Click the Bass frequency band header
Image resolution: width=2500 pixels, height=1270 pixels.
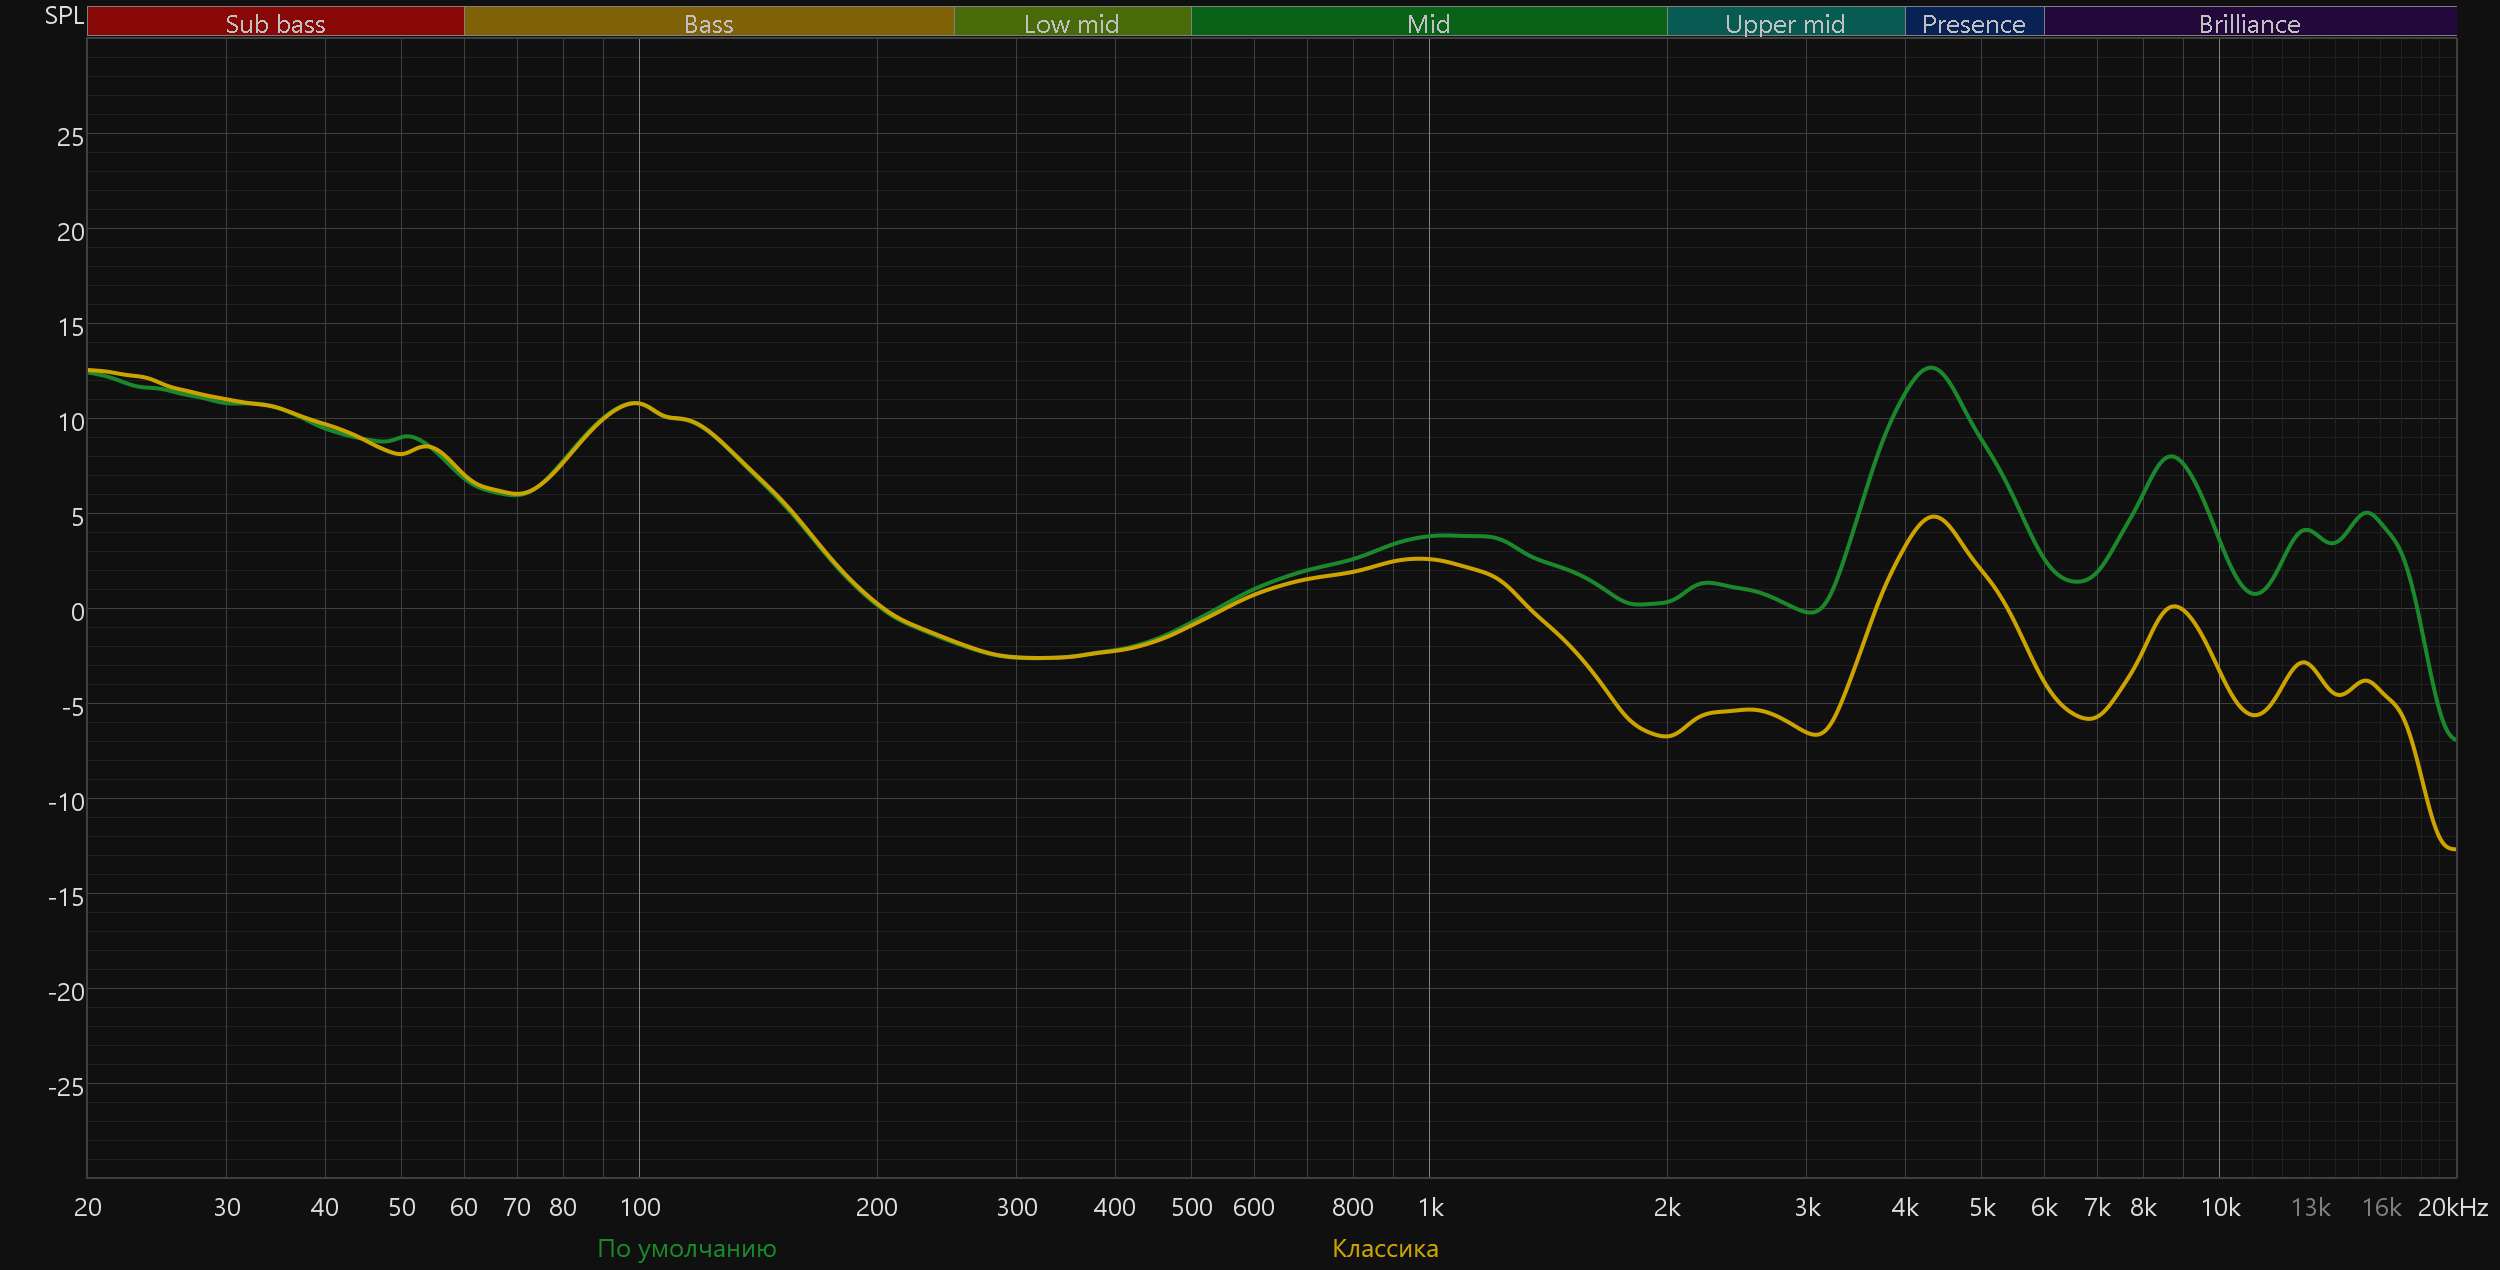(x=708, y=23)
